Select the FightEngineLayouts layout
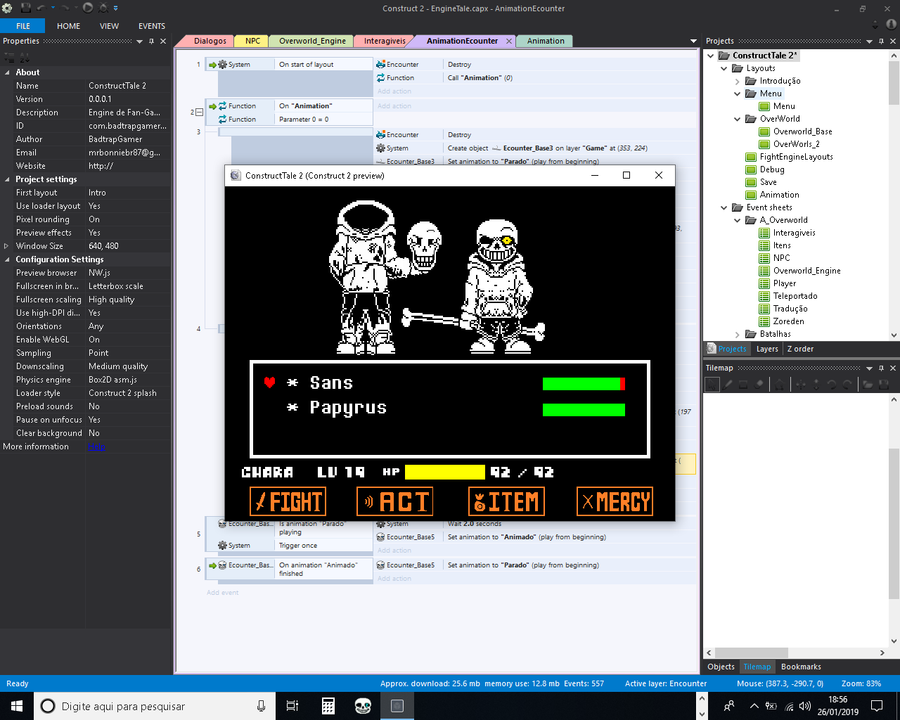Screen dimensions: 900x720 796,157
